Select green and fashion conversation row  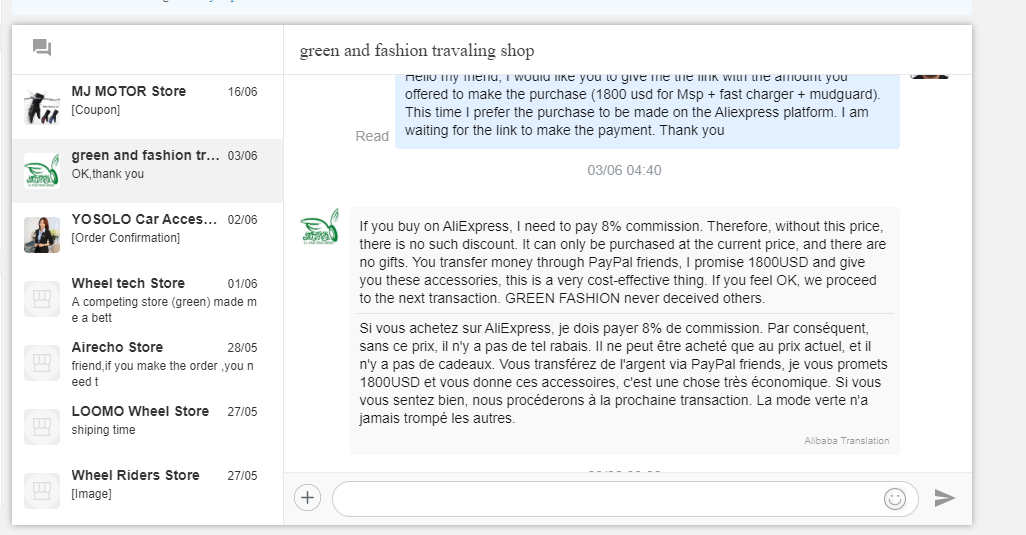click(147, 171)
